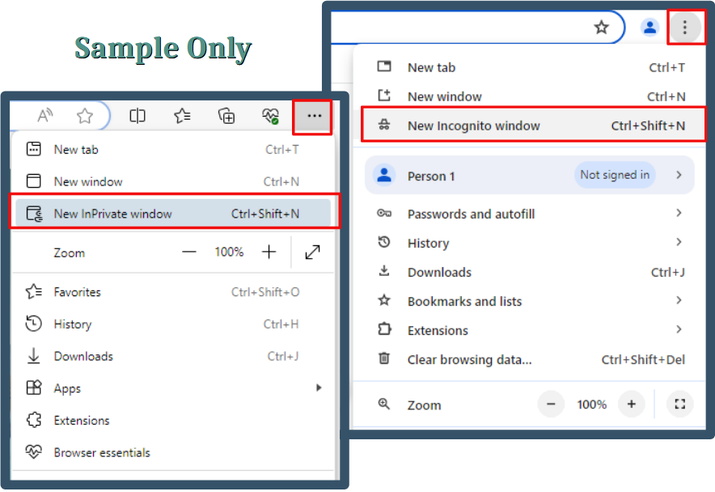Select New tab in Edge menu

[x=173, y=150]
